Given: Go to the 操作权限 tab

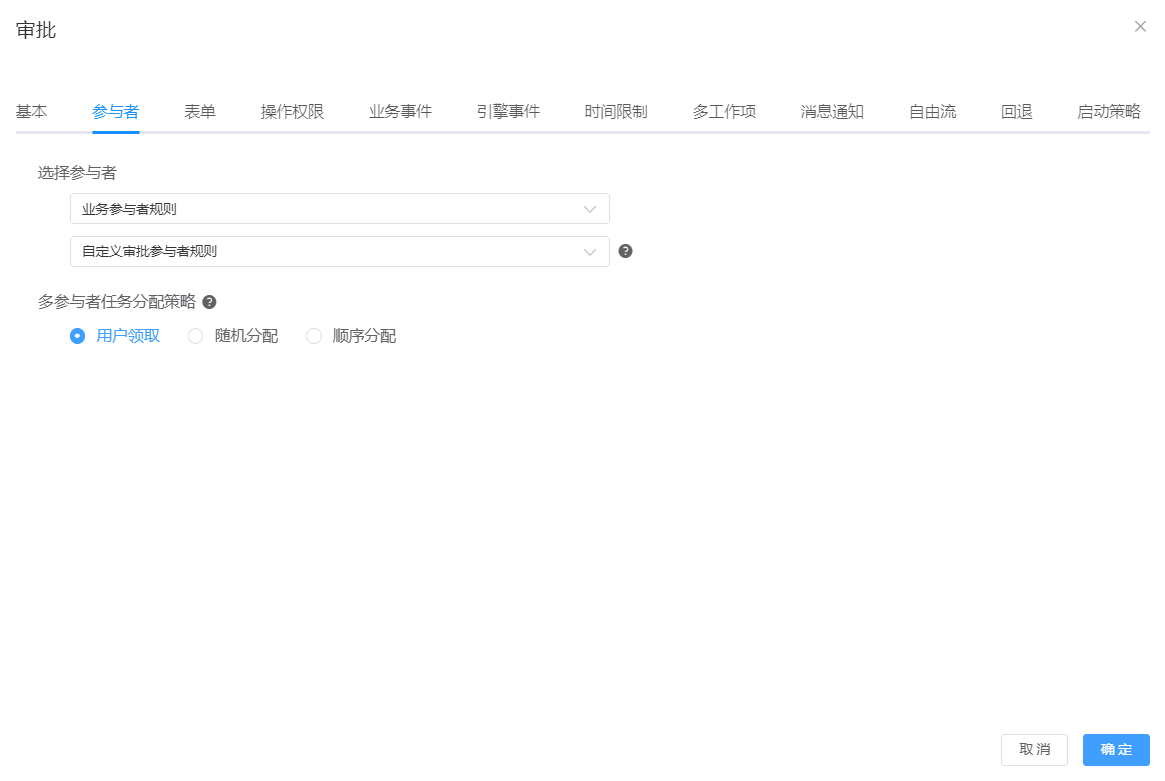Looking at the screenshot, I should (x=292, y=112).
